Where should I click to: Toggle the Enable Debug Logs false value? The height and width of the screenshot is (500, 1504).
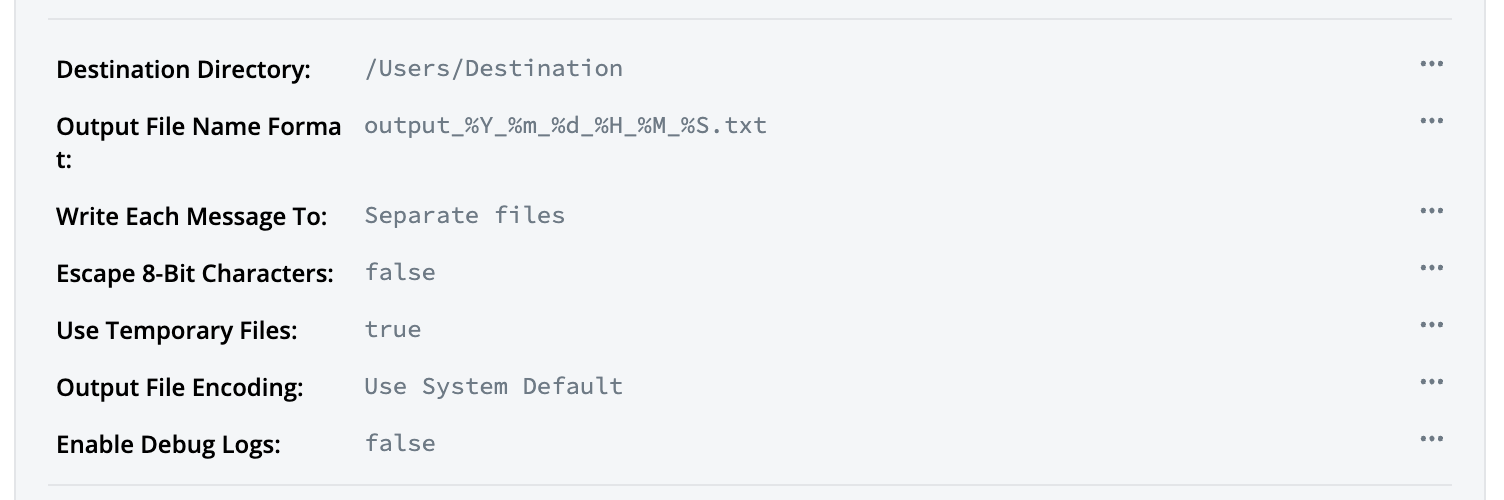tap(399, 443)
